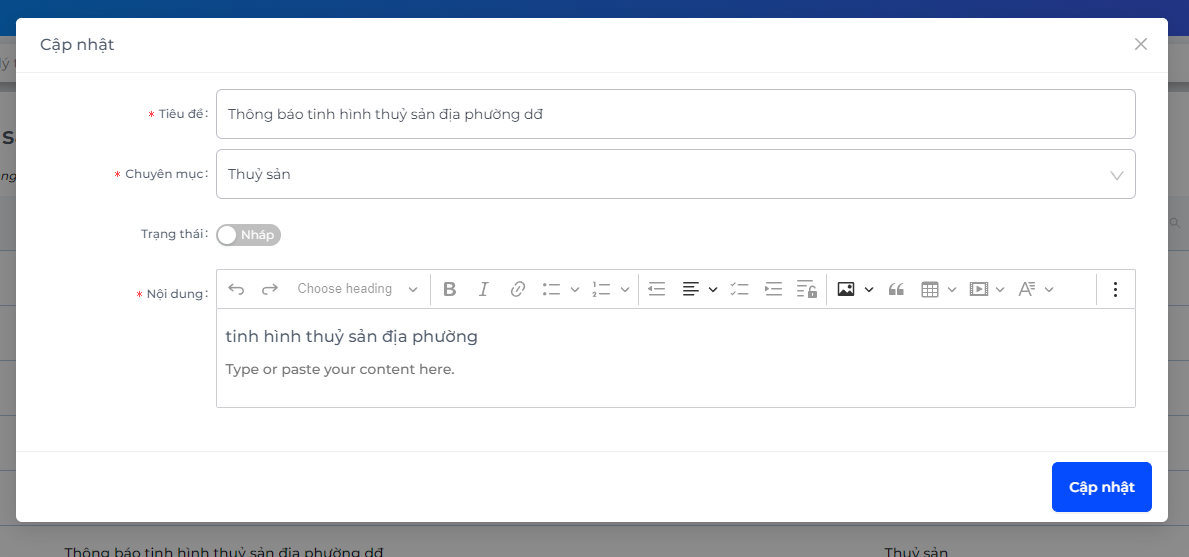Image resolution: width=1189 pixels, height=557 pixels.
Task: Decrease indent (outdent)
Action: (657, 289)
